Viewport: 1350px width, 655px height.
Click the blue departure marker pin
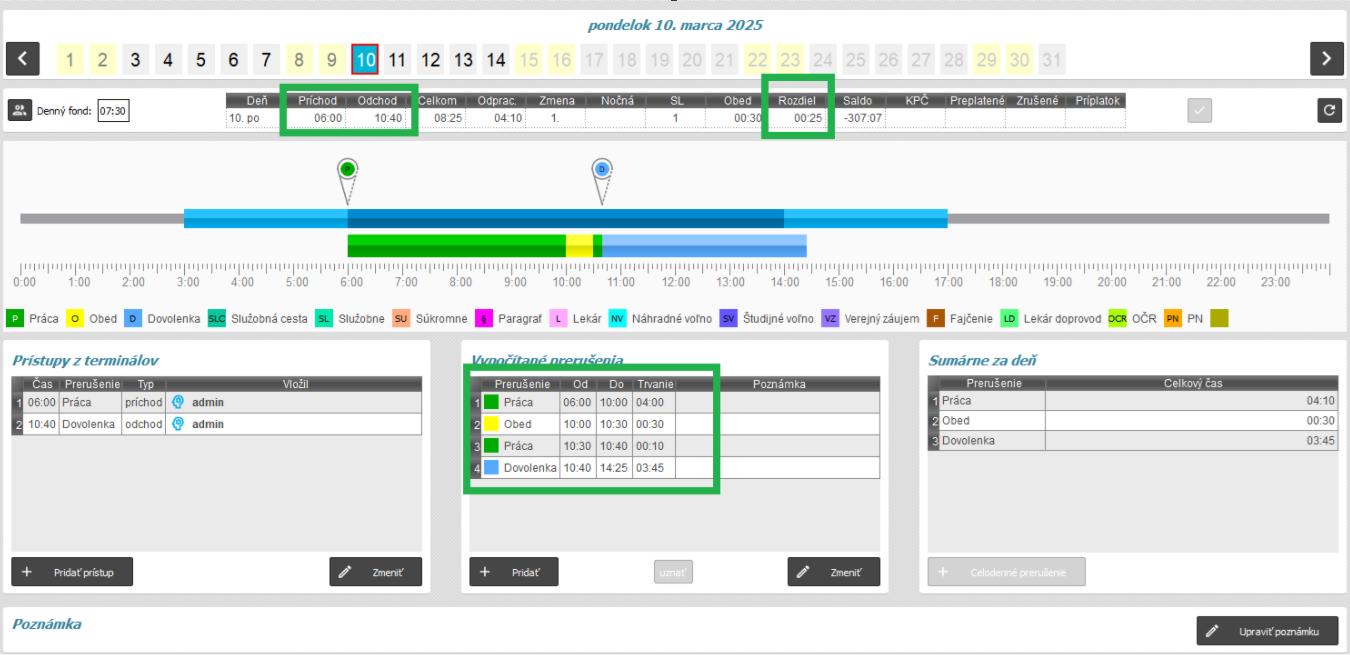pyautogui.click(x=601, y=171)
